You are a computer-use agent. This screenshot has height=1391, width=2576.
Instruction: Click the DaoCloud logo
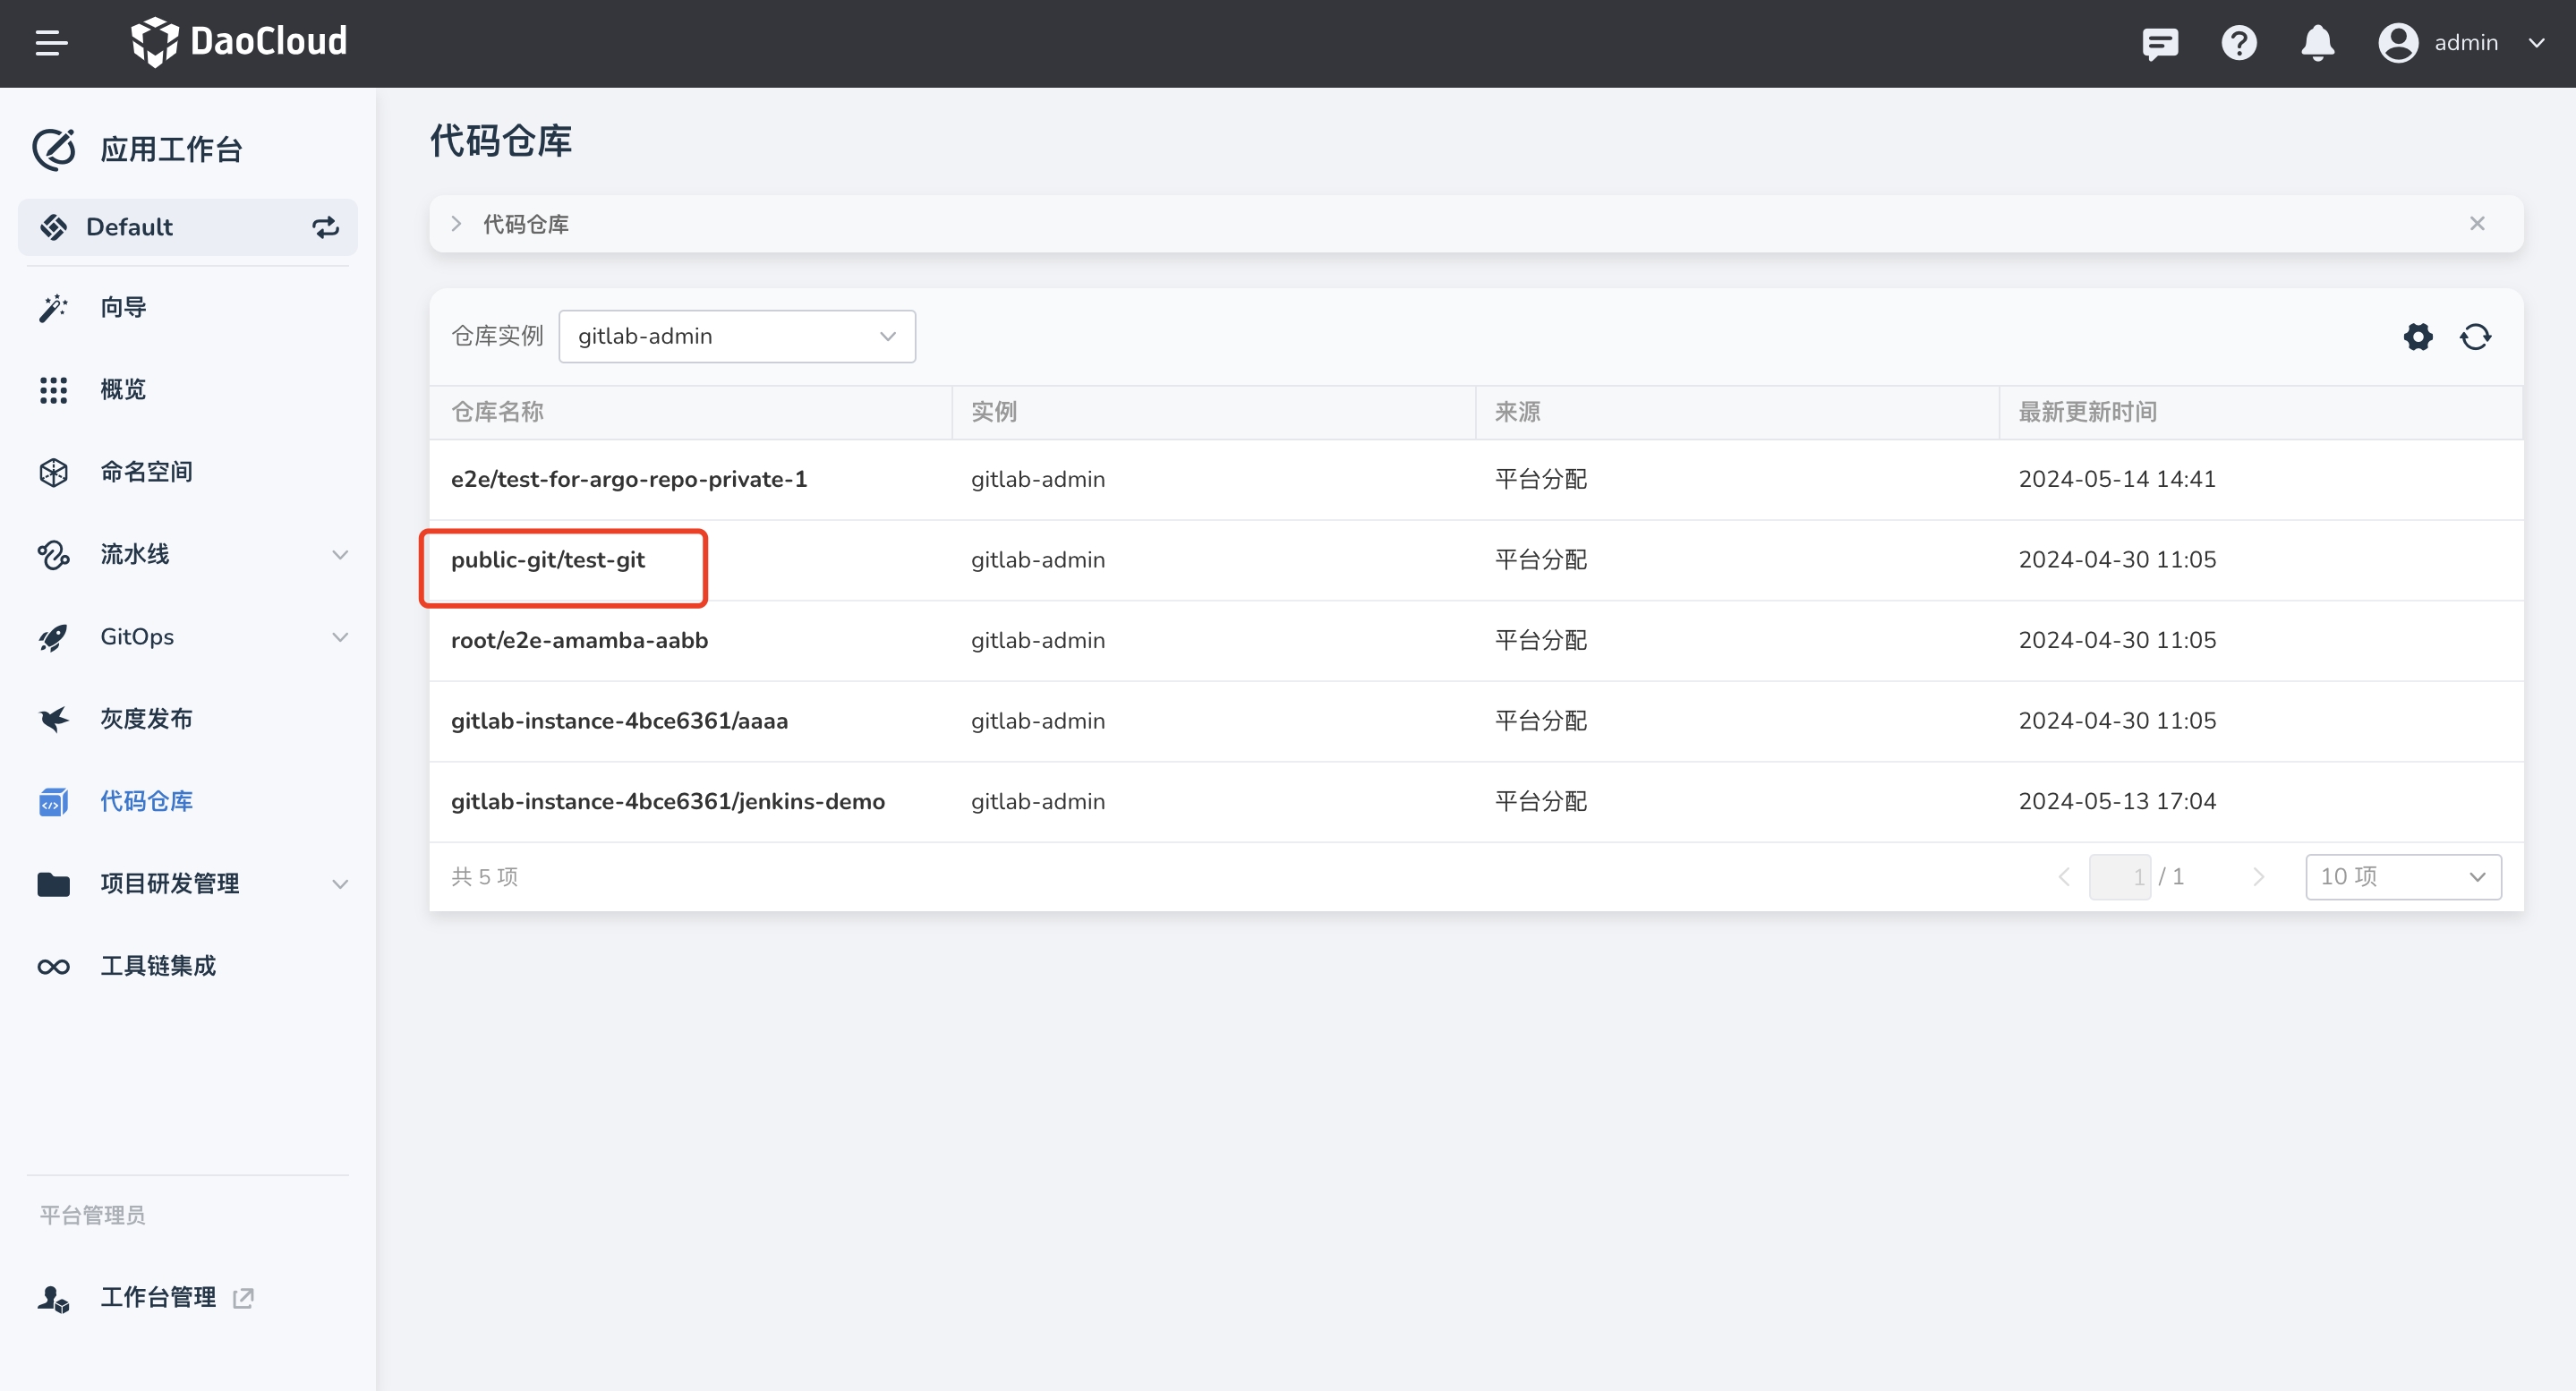(239, 42)
